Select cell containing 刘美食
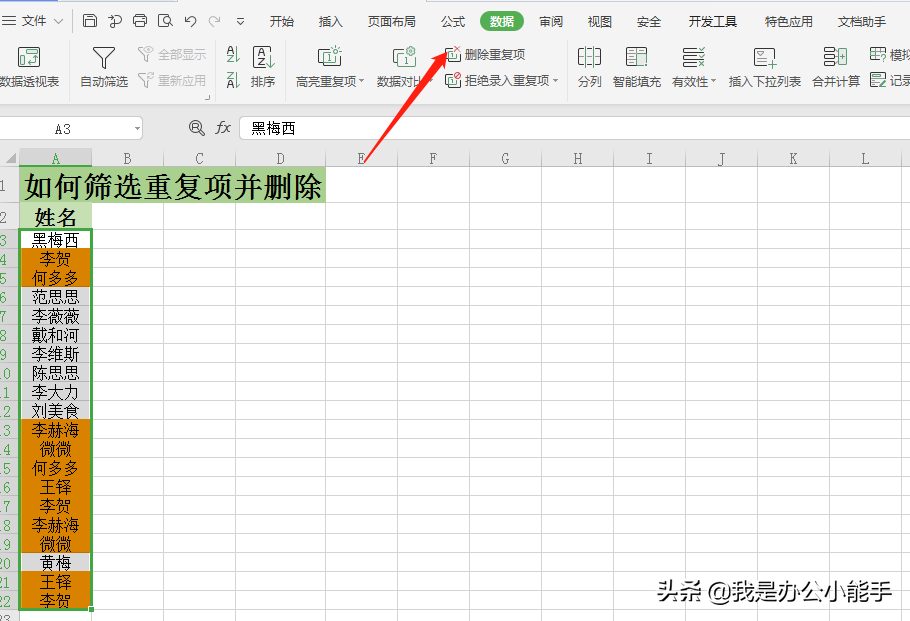This screenshot has width=910, height=621. click(x=56, y=411)
